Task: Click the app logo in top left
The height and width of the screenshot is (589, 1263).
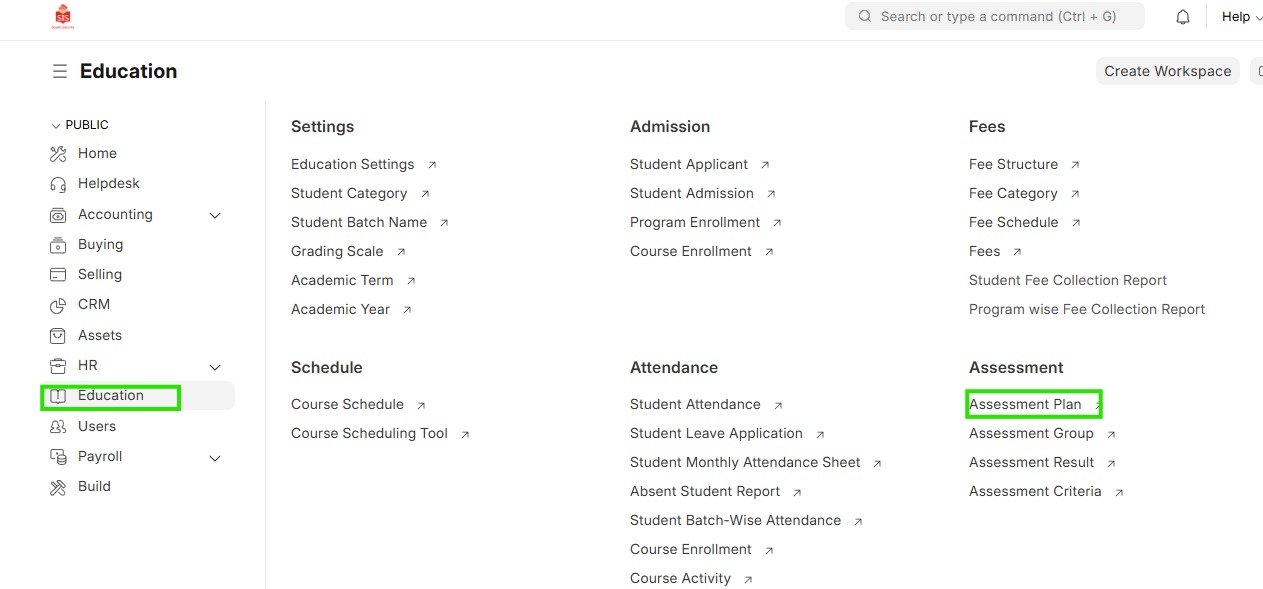Action: point(63,17)
